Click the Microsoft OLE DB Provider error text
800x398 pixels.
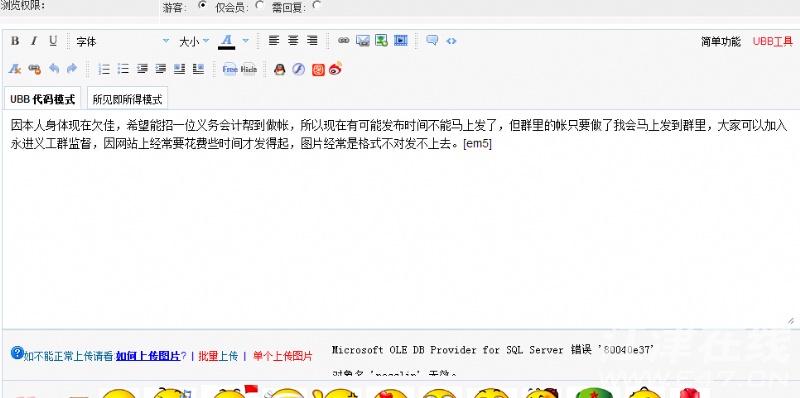click(x=492, y=350)
